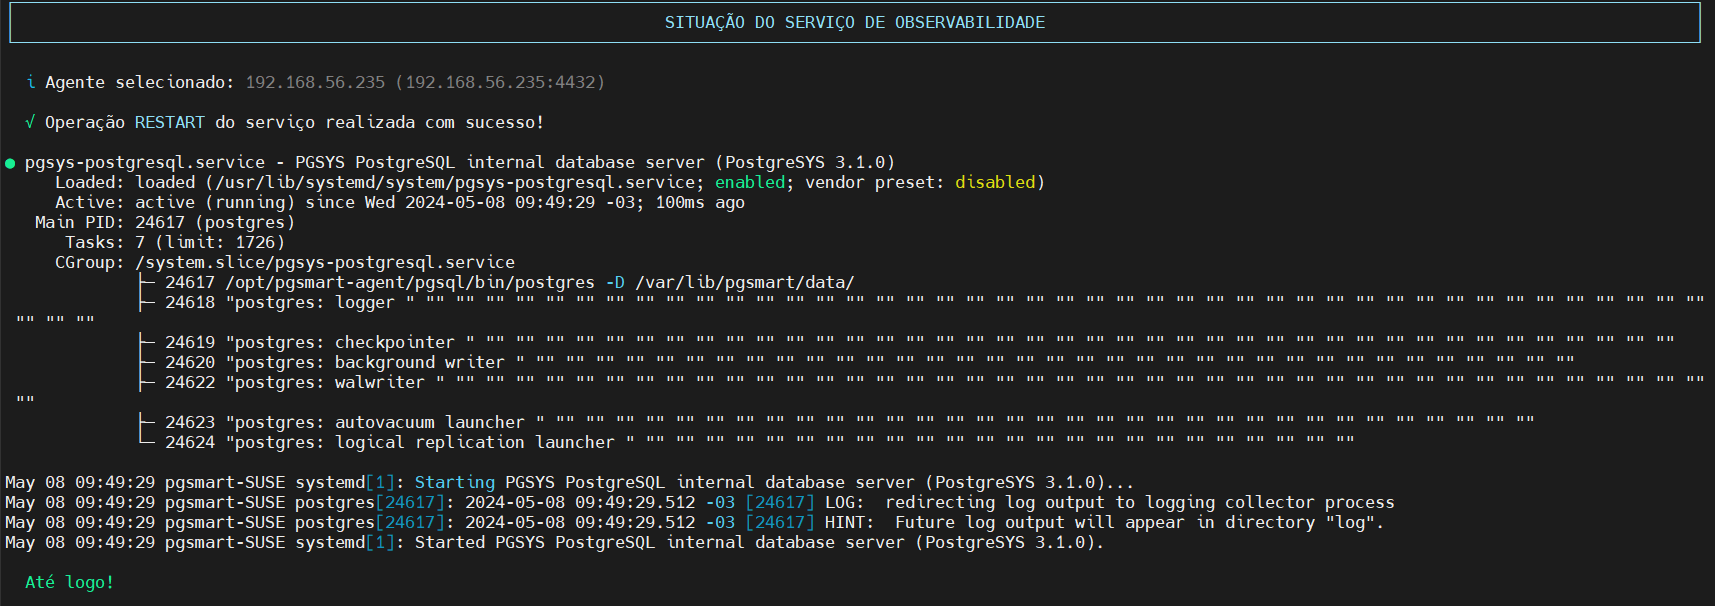Click the Até logo! farewell text
The width and height of the screenshot is (1715, 606).
70,582
